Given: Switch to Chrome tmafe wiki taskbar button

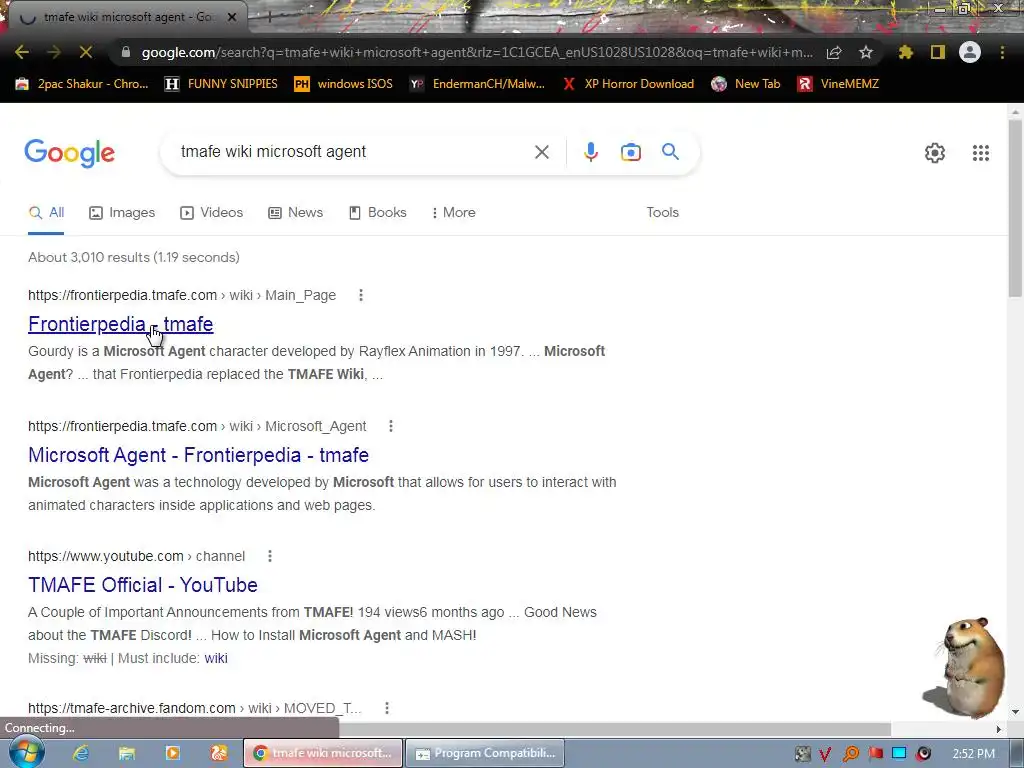Looking at the screenshot, I should (323, 753).
